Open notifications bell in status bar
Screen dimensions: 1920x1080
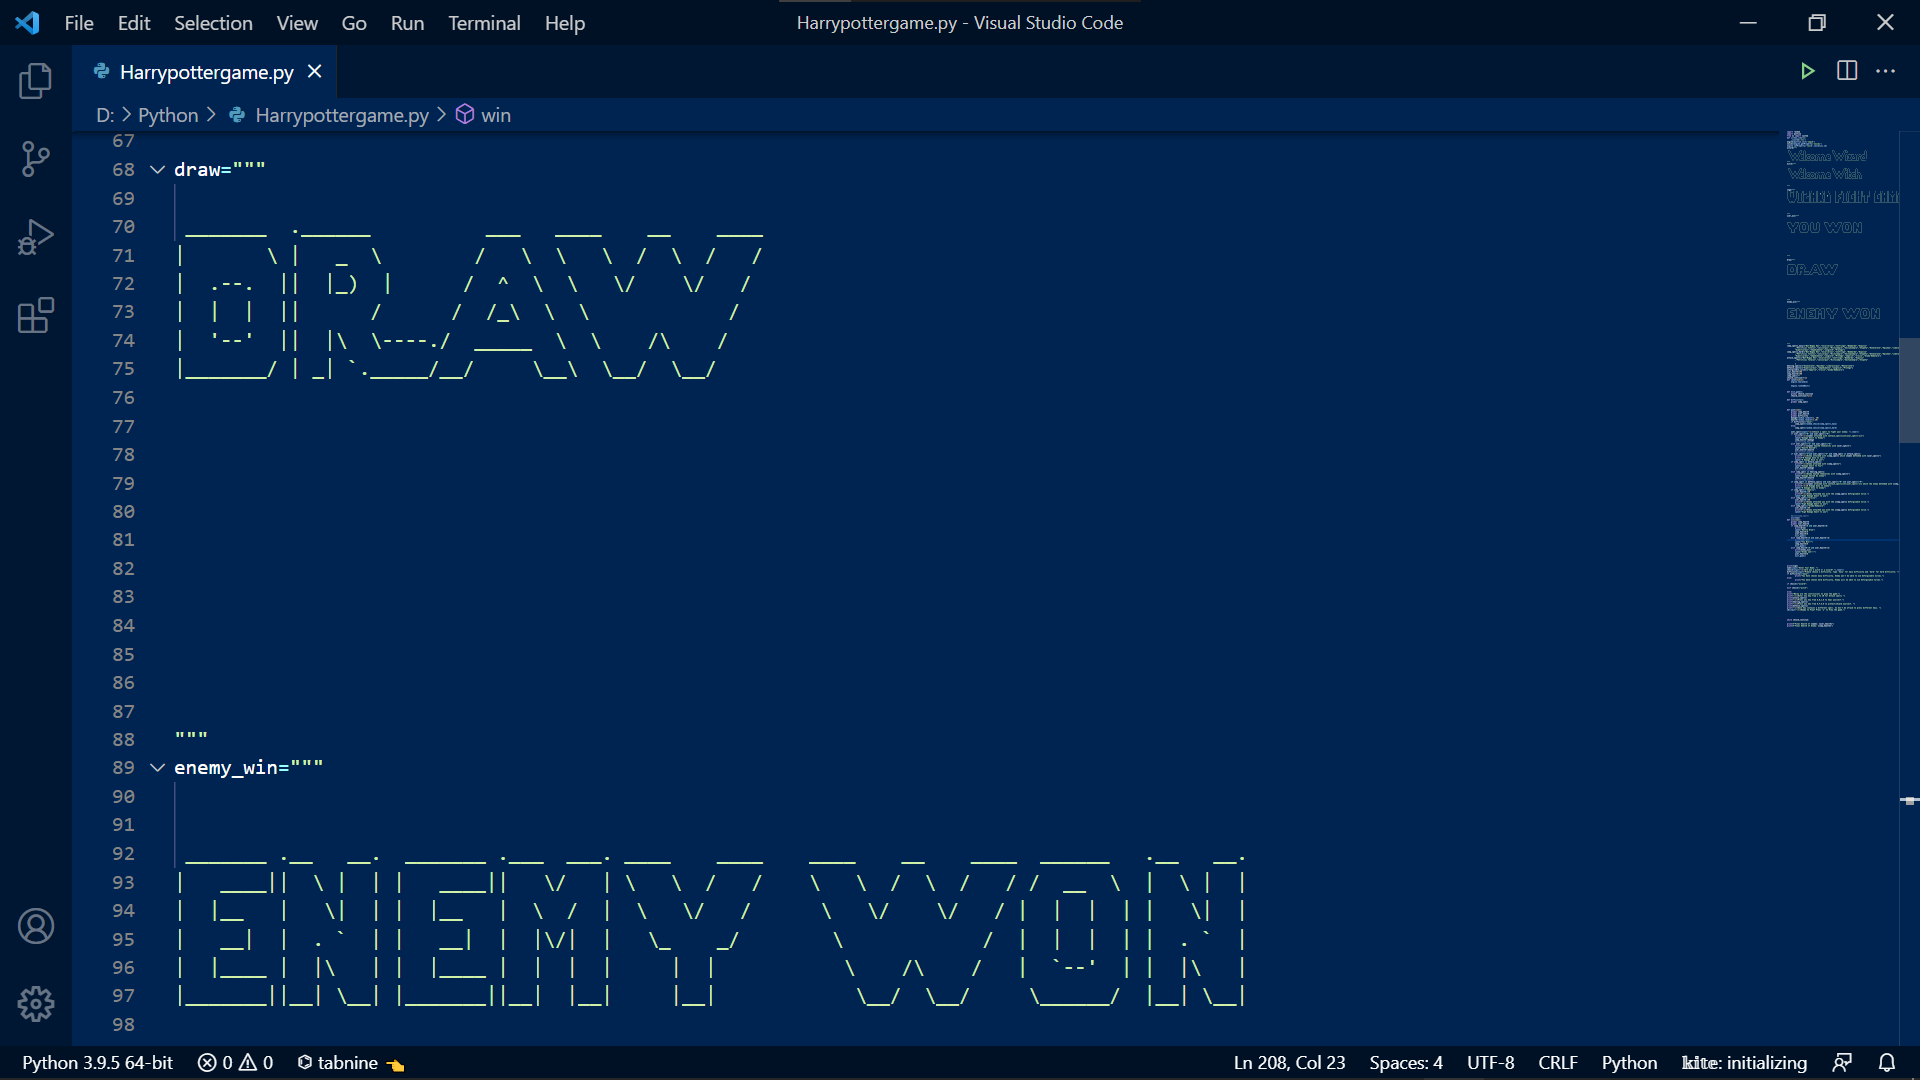(1887, 1063)
